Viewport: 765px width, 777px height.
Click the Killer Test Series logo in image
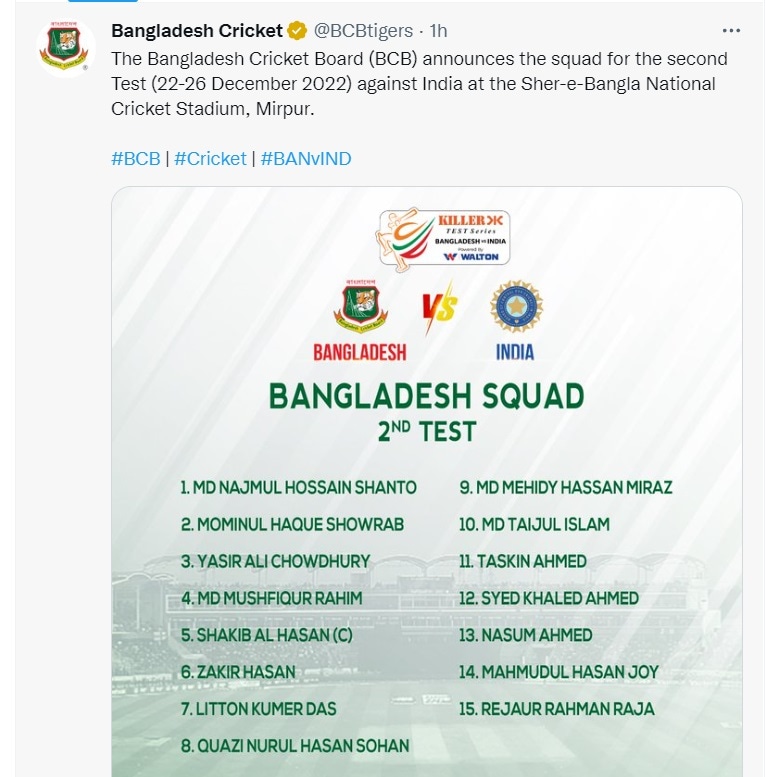point(443,239)
